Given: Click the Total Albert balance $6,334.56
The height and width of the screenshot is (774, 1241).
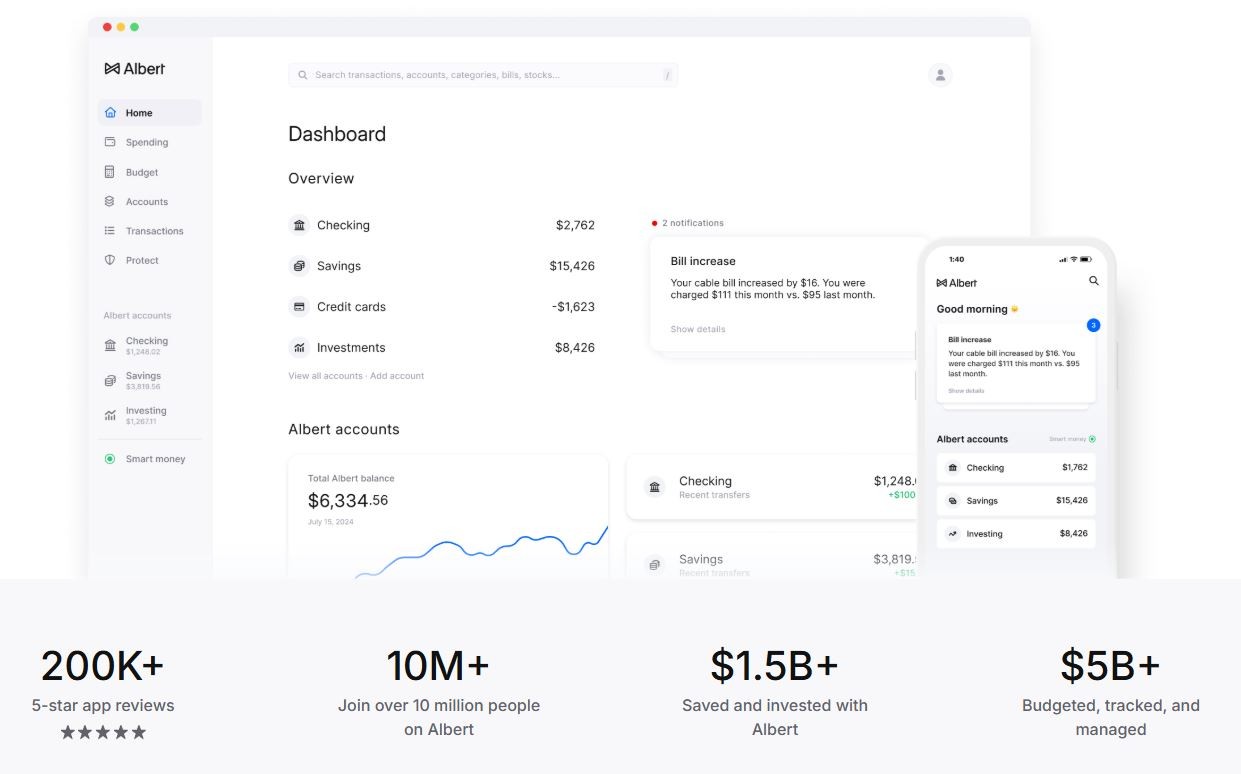Looking at the screenshot, I should pyautogui.click(x=348, y=500).
